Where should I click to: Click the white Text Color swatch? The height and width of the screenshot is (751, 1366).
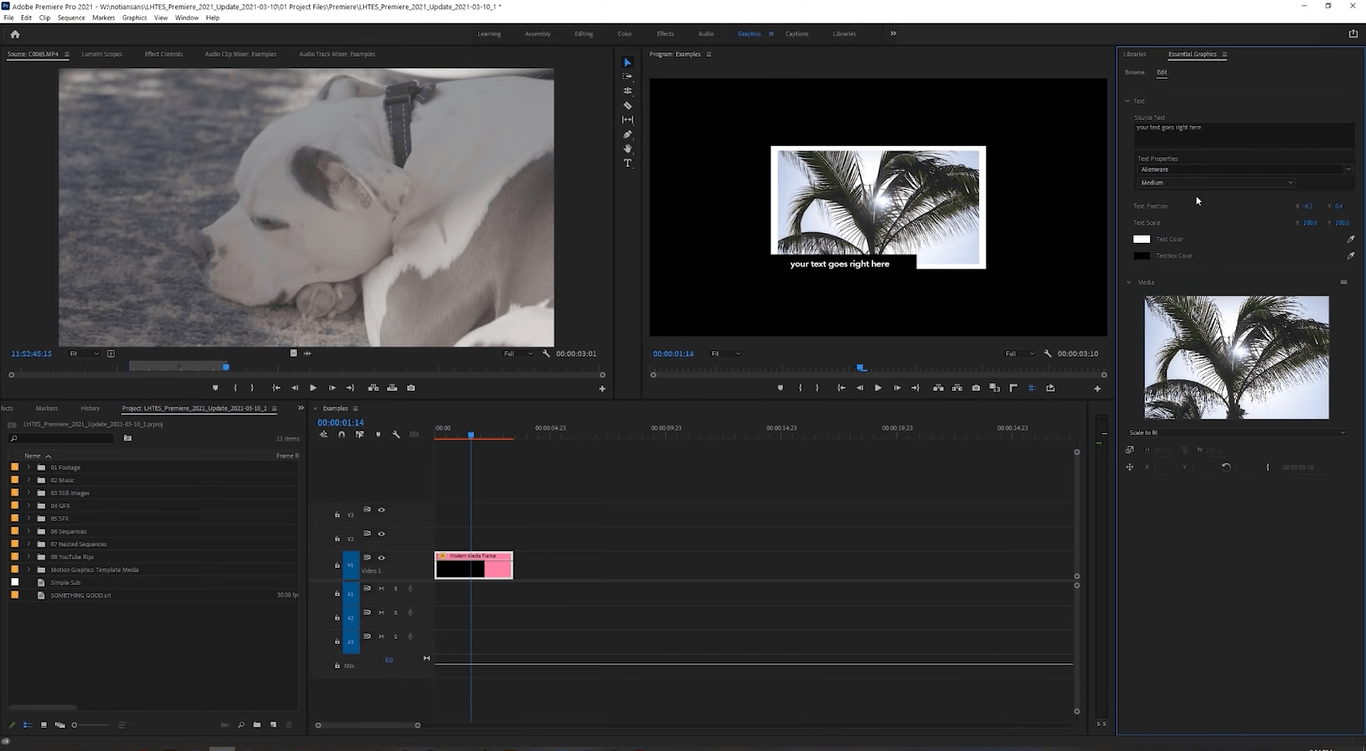[x=1142, y=239]
